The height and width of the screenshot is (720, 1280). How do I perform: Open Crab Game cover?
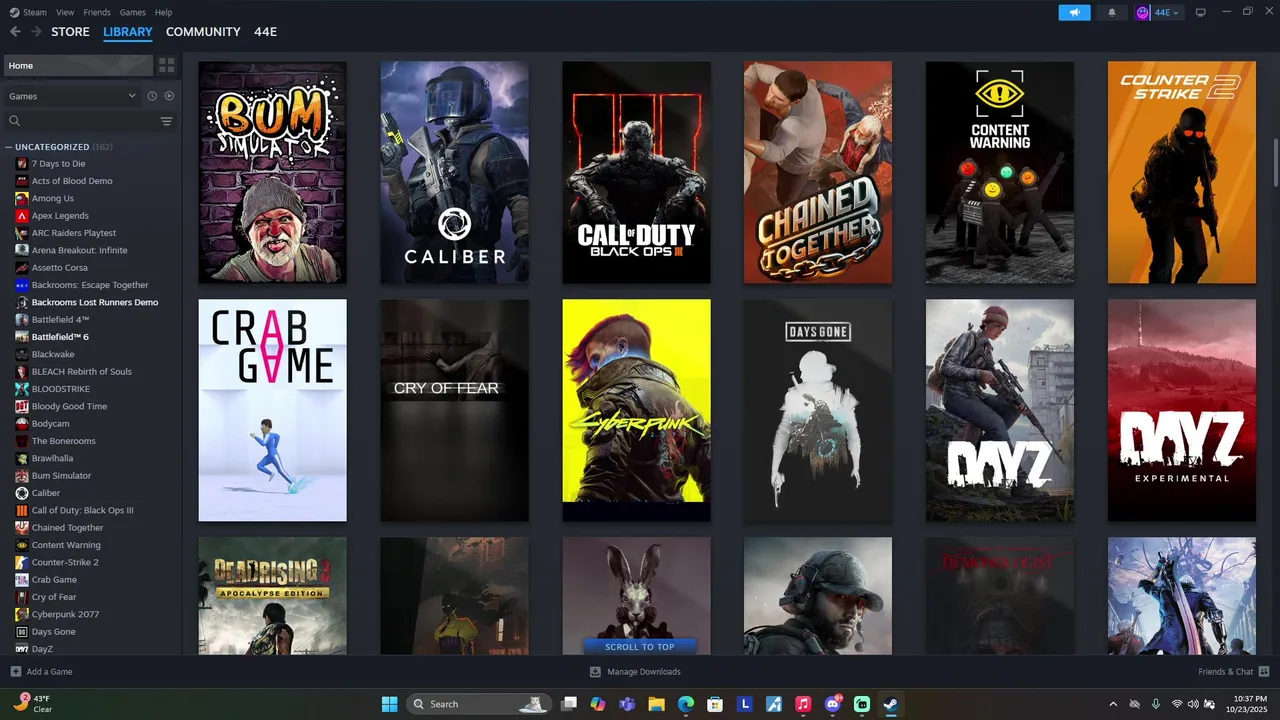[273, 410]
